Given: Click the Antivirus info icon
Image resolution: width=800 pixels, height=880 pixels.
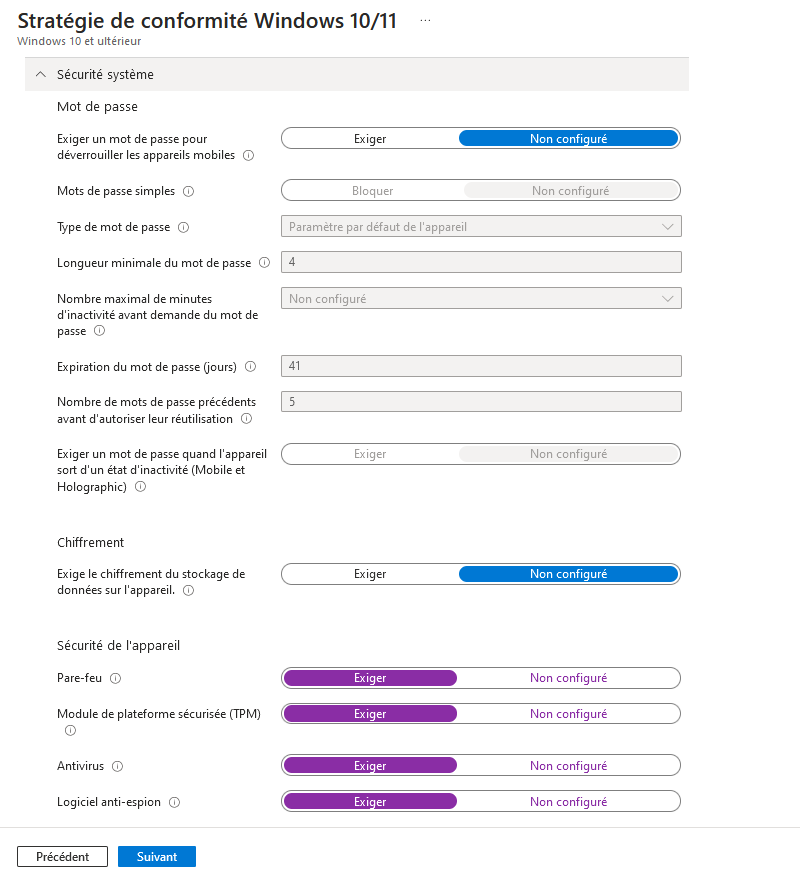Looking at the screenshot, I should [117, 767].
